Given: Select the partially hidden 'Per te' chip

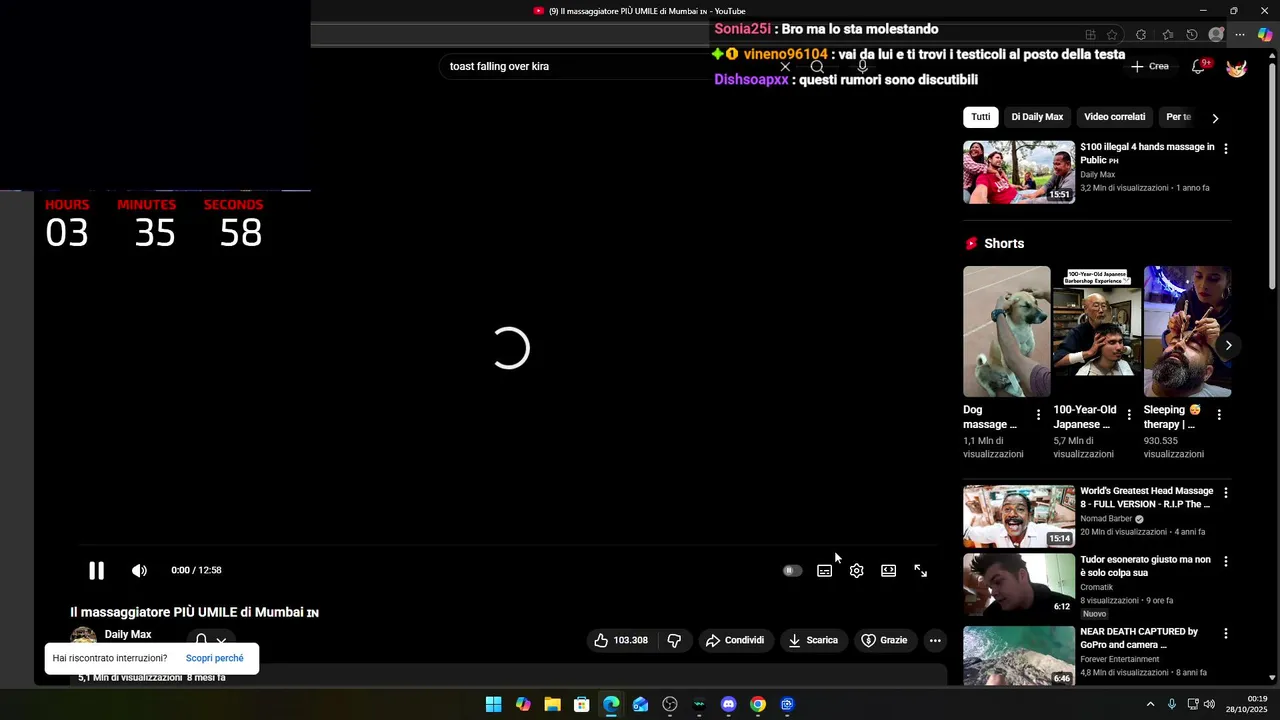Looking at the screenshot, I should coord(1178,117).
